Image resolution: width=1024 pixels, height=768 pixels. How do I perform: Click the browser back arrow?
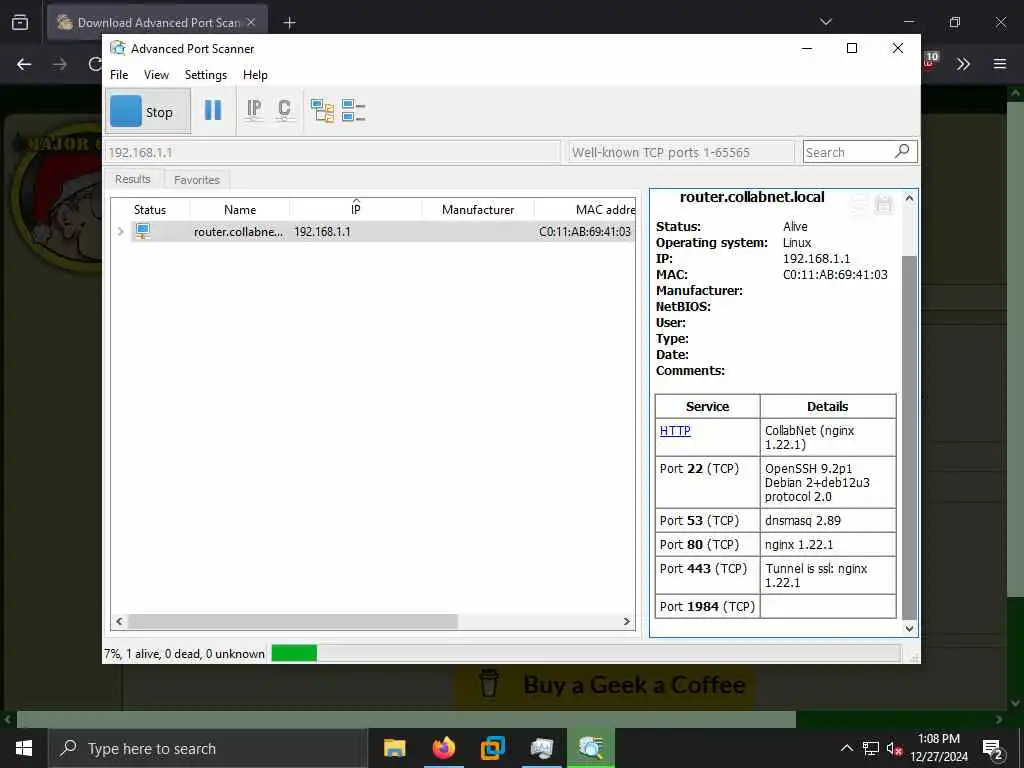(24, 64)
